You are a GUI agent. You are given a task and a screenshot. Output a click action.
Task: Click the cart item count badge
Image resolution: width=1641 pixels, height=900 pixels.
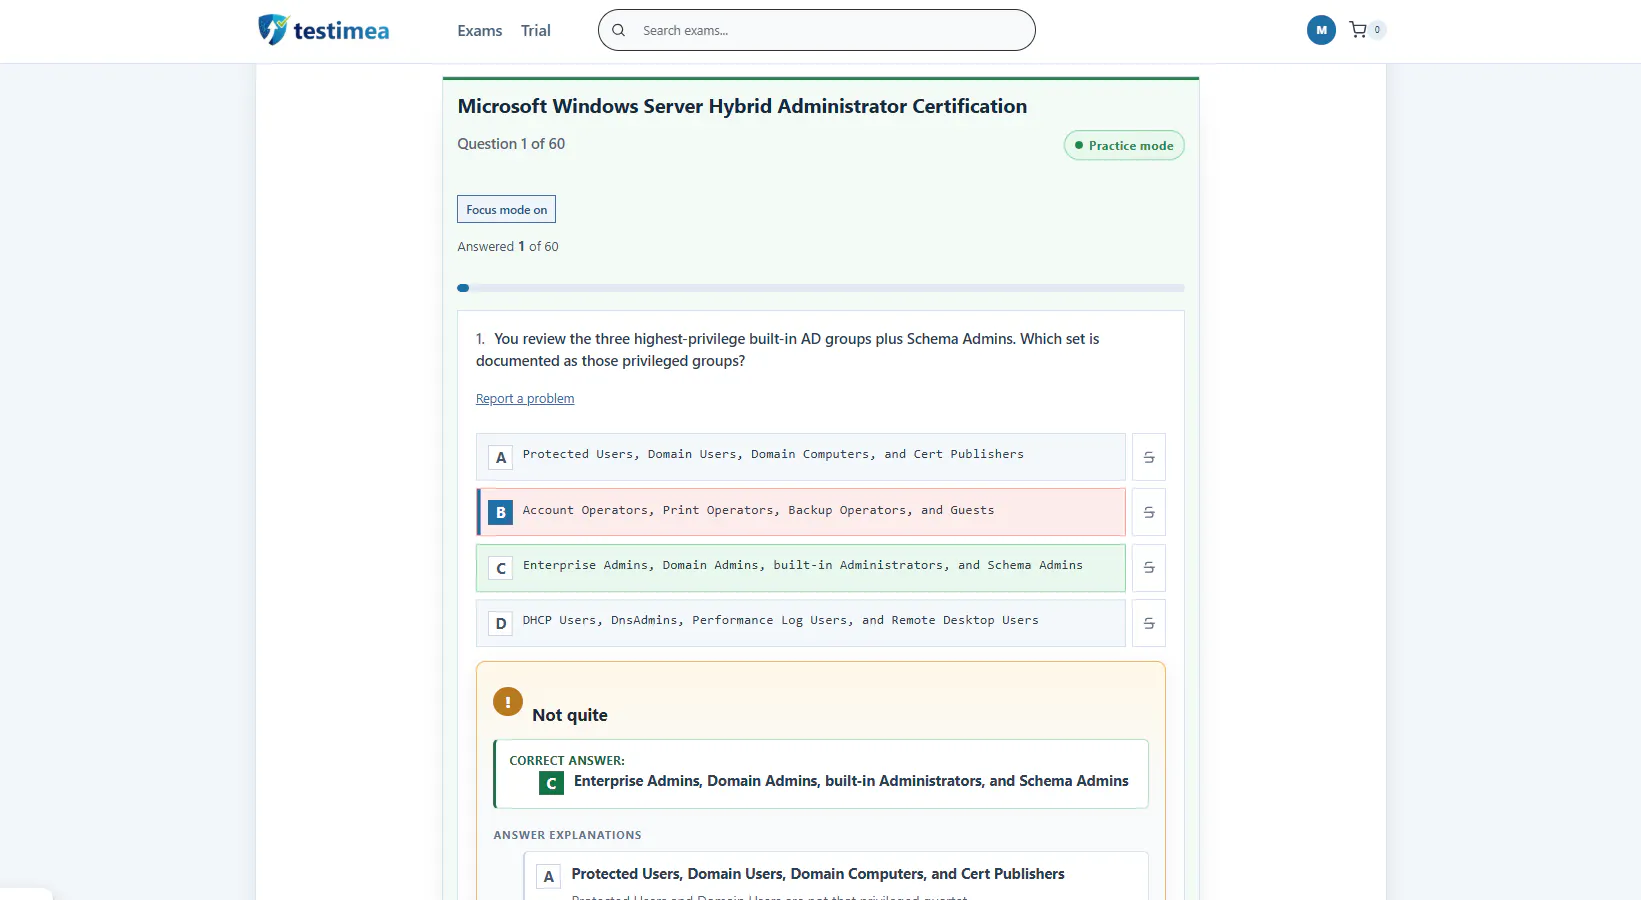(1377, 30)
